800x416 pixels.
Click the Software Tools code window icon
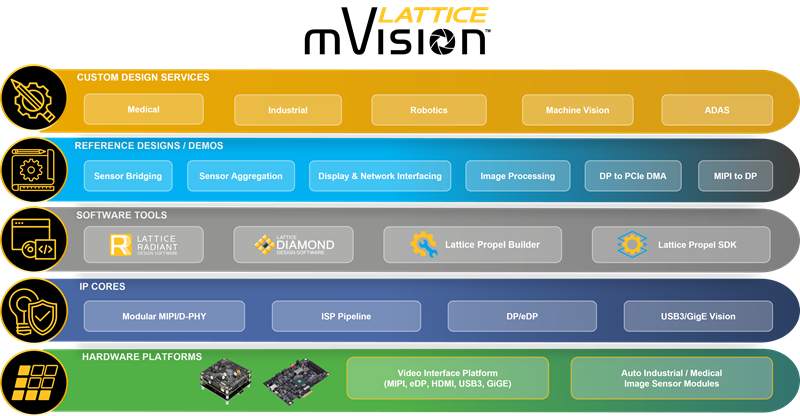pos(34,242)
